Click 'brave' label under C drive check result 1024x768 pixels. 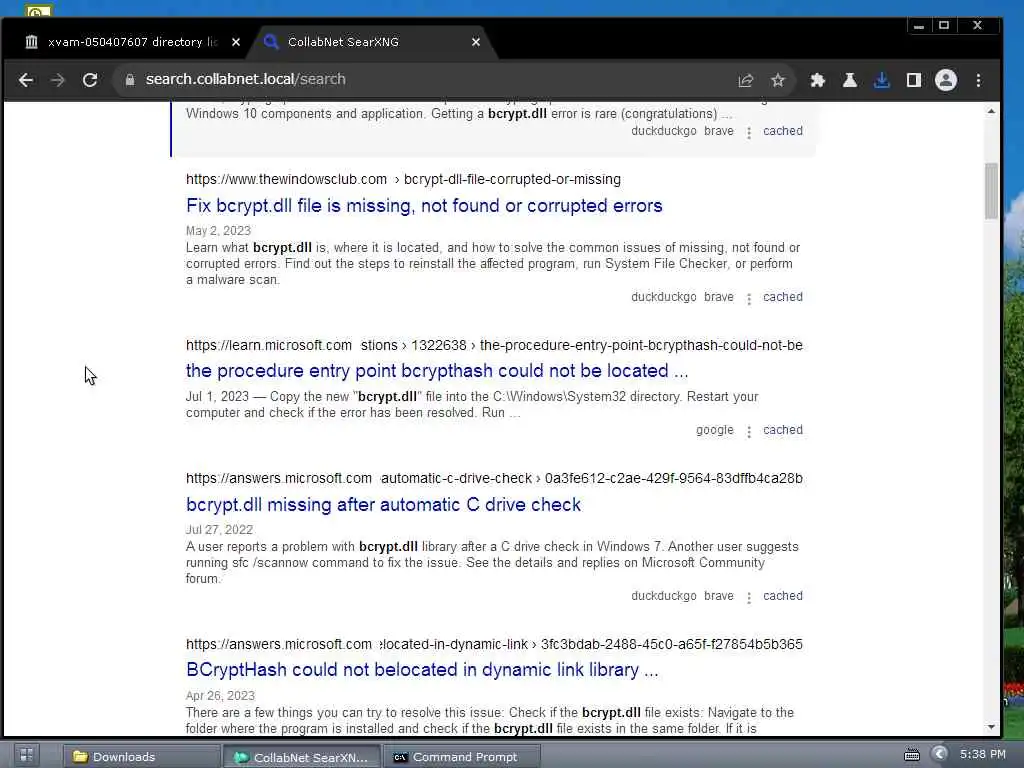(718, 596)
